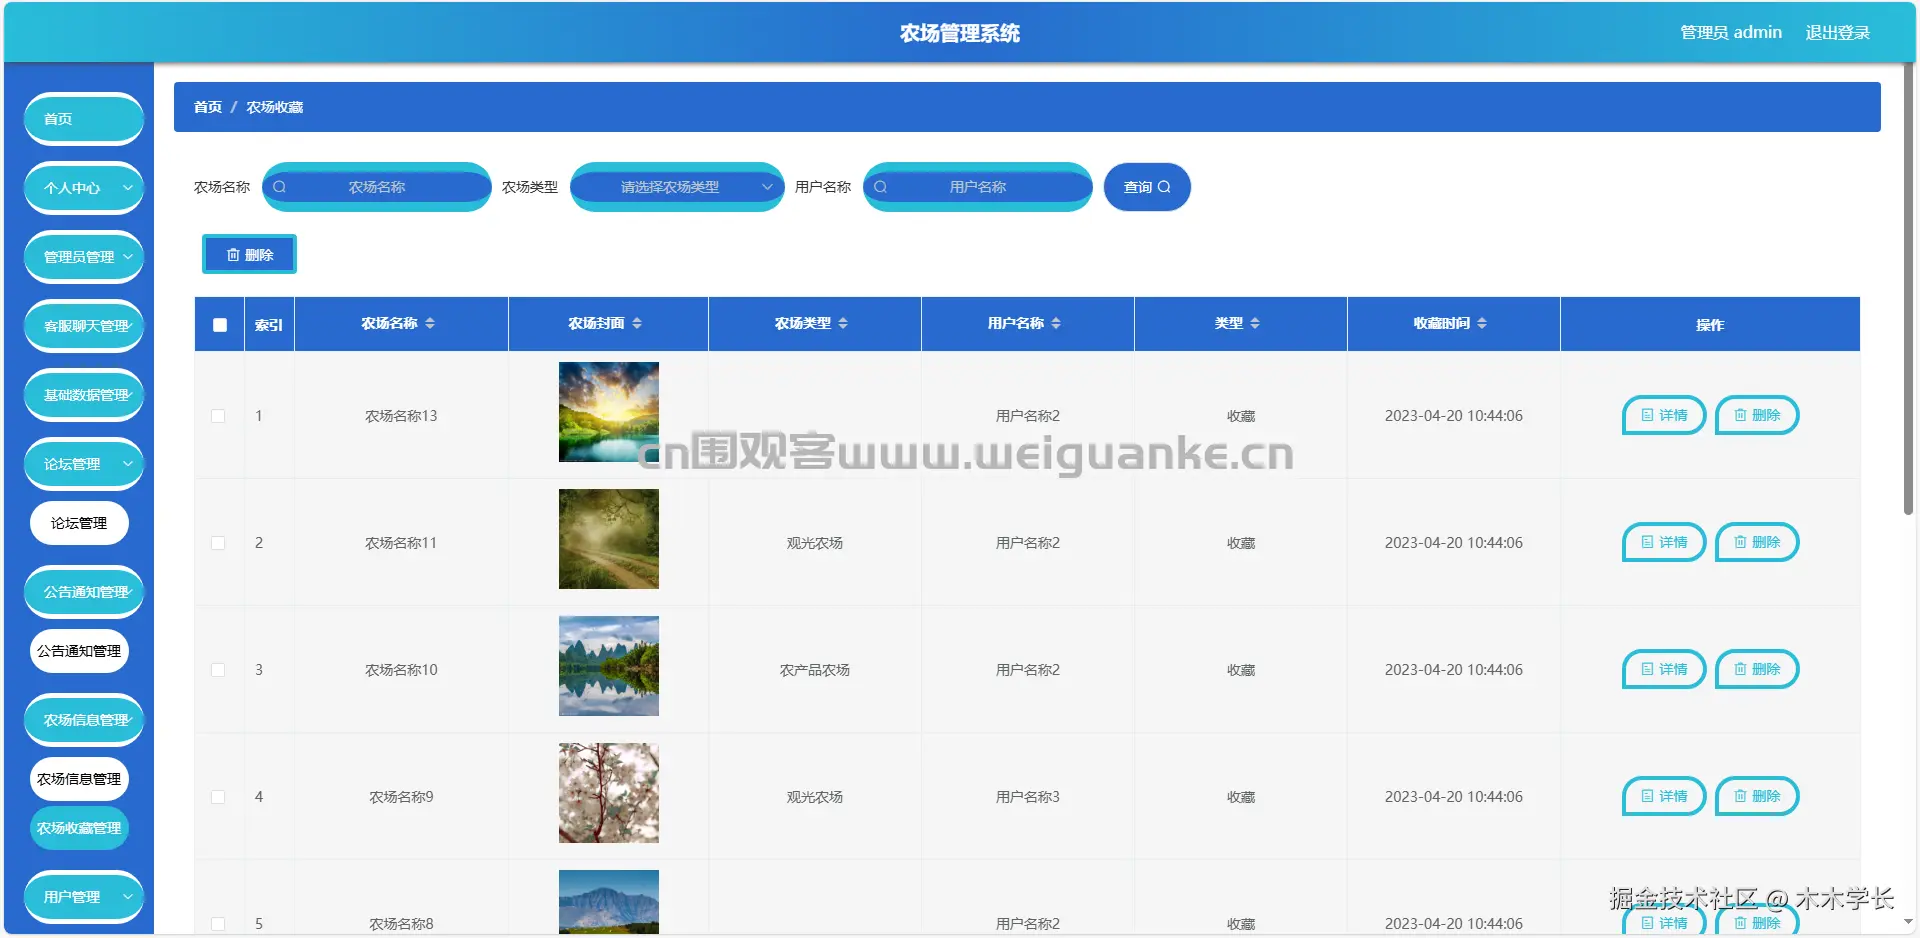1920x938 pixels.
Task: Click the 索引 column header
Action: pos(269,325)
